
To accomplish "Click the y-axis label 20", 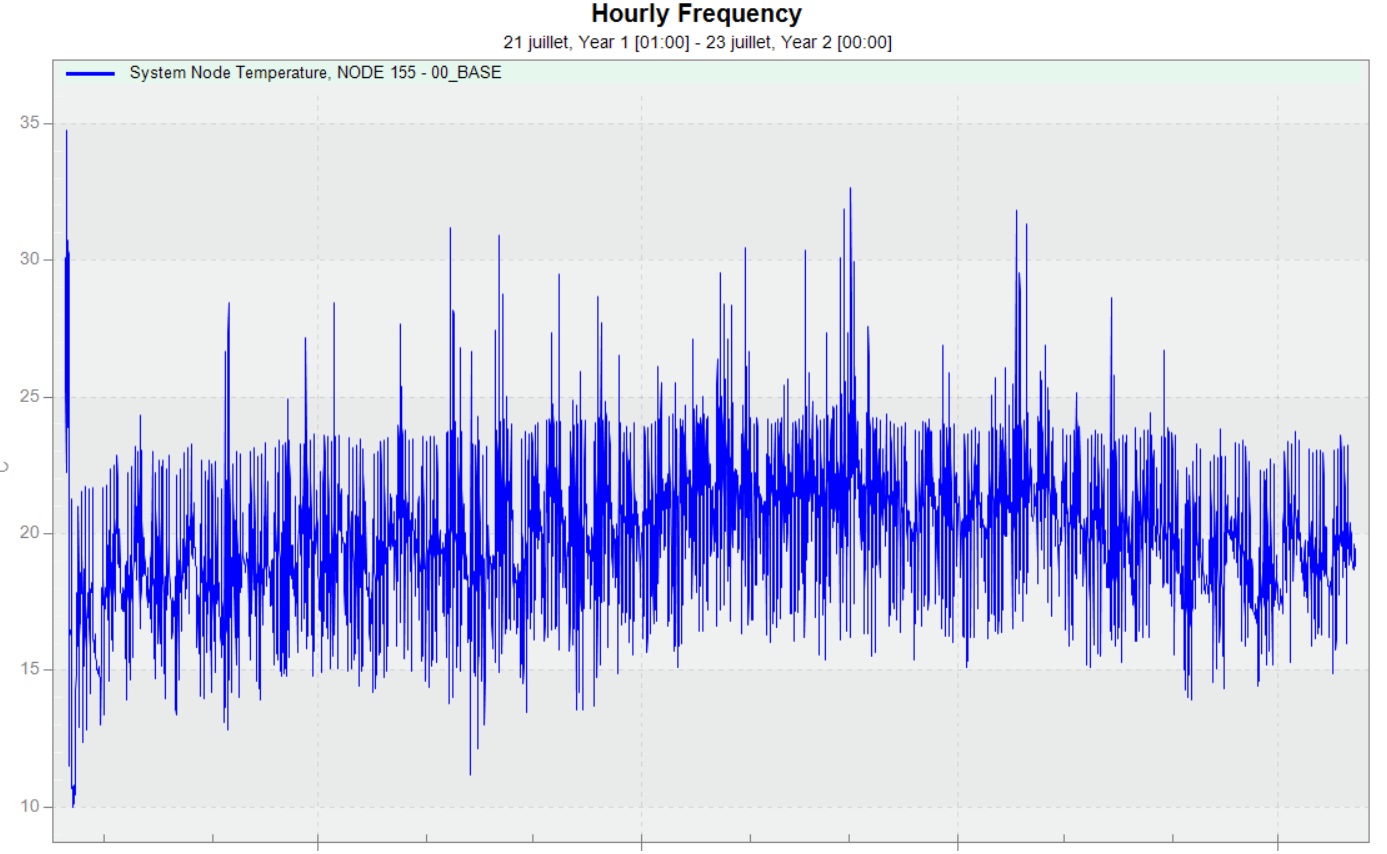I will pos(29,533).
